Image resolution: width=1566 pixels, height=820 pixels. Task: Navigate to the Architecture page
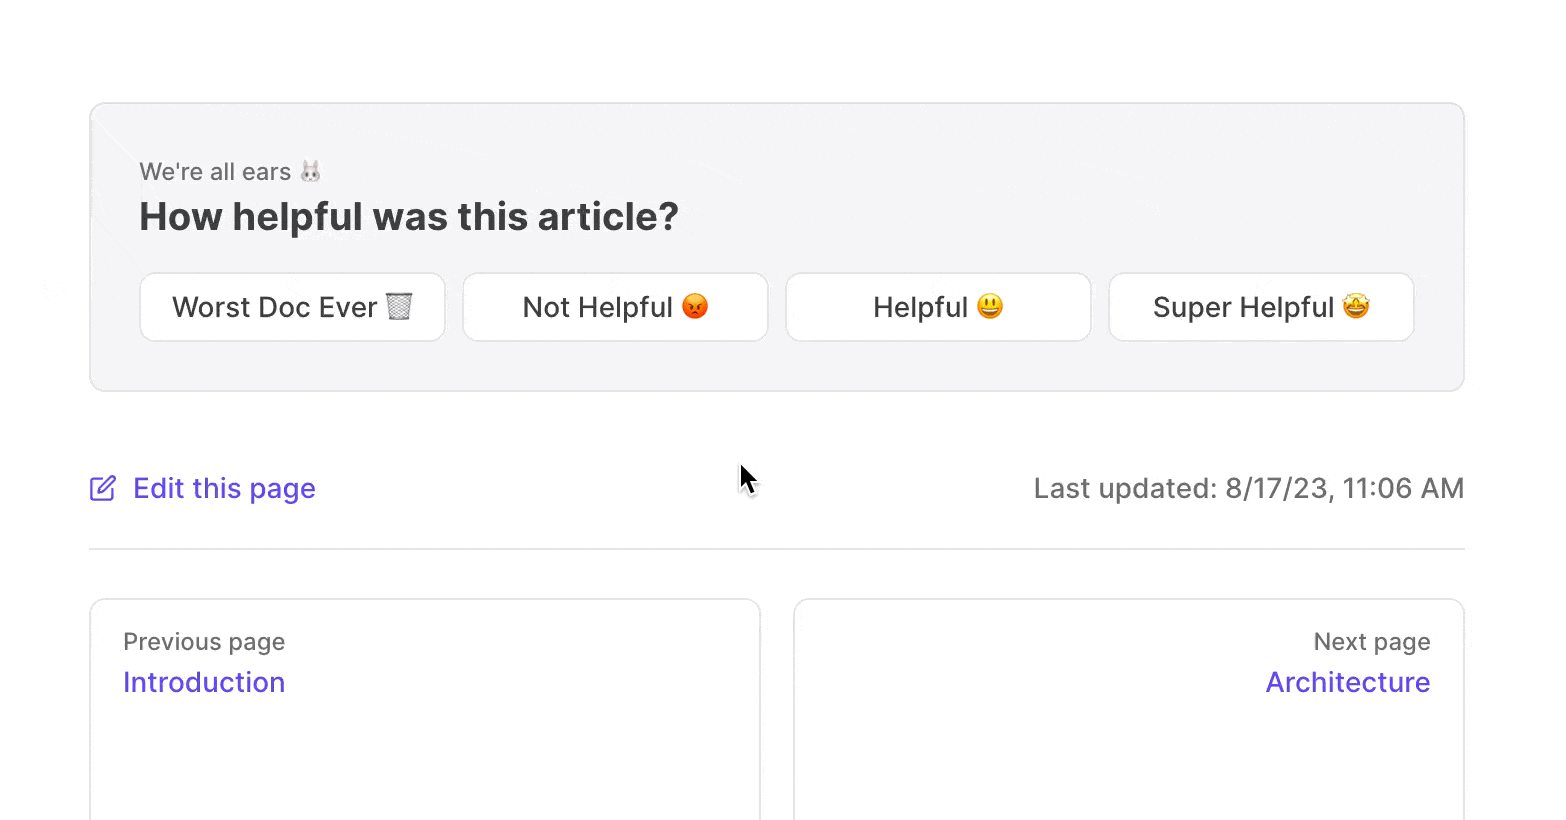[1348, 682]
